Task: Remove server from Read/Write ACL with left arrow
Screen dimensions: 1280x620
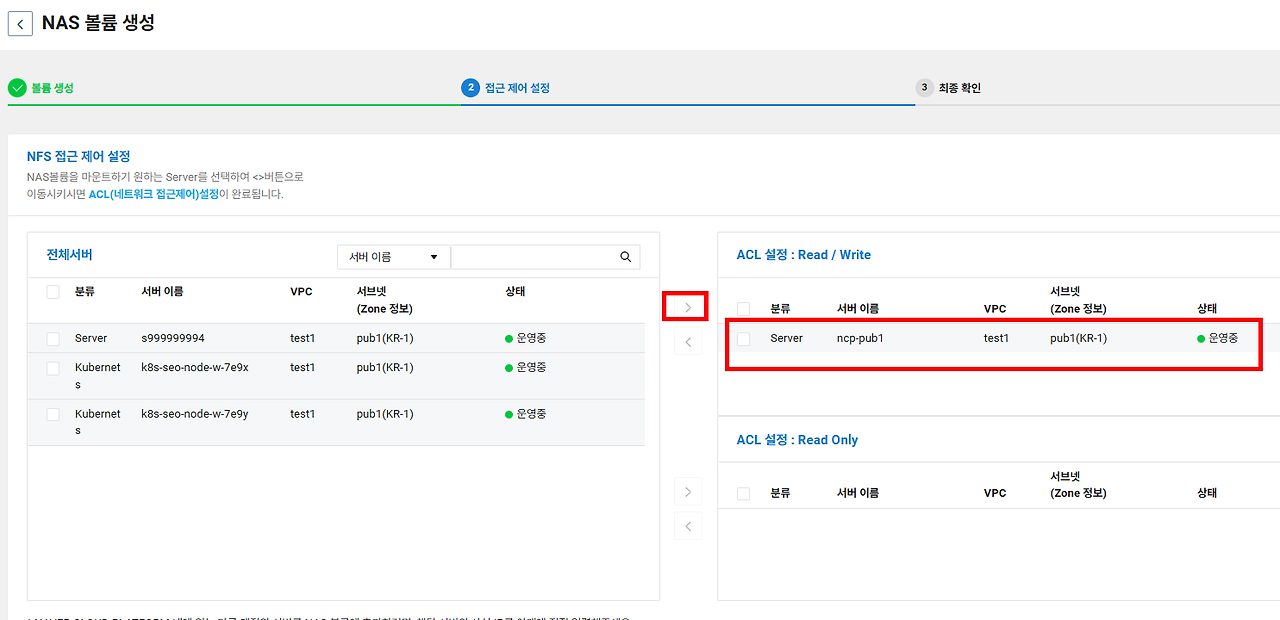Action: [687, 343]
